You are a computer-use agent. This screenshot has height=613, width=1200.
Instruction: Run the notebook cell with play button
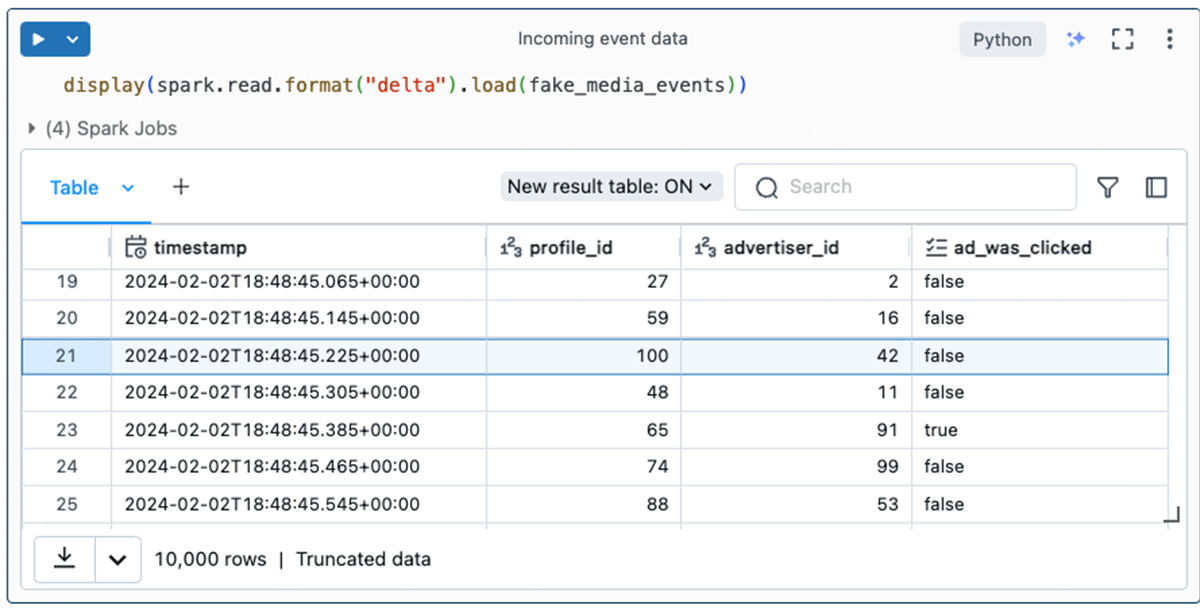click(39, 40)
